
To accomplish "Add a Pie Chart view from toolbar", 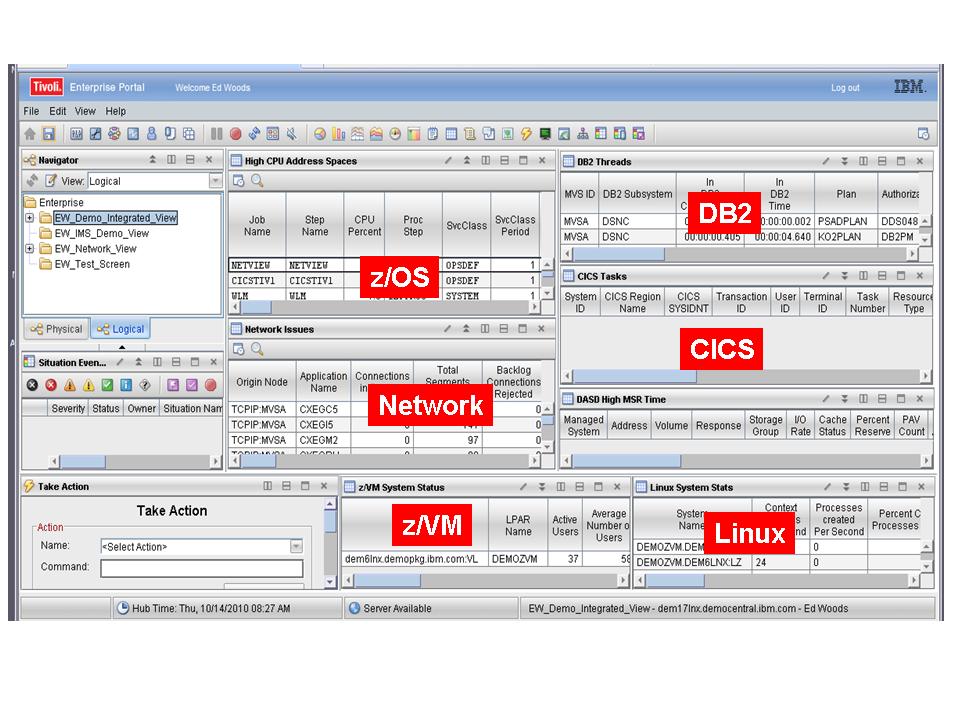I will point(320,133).
